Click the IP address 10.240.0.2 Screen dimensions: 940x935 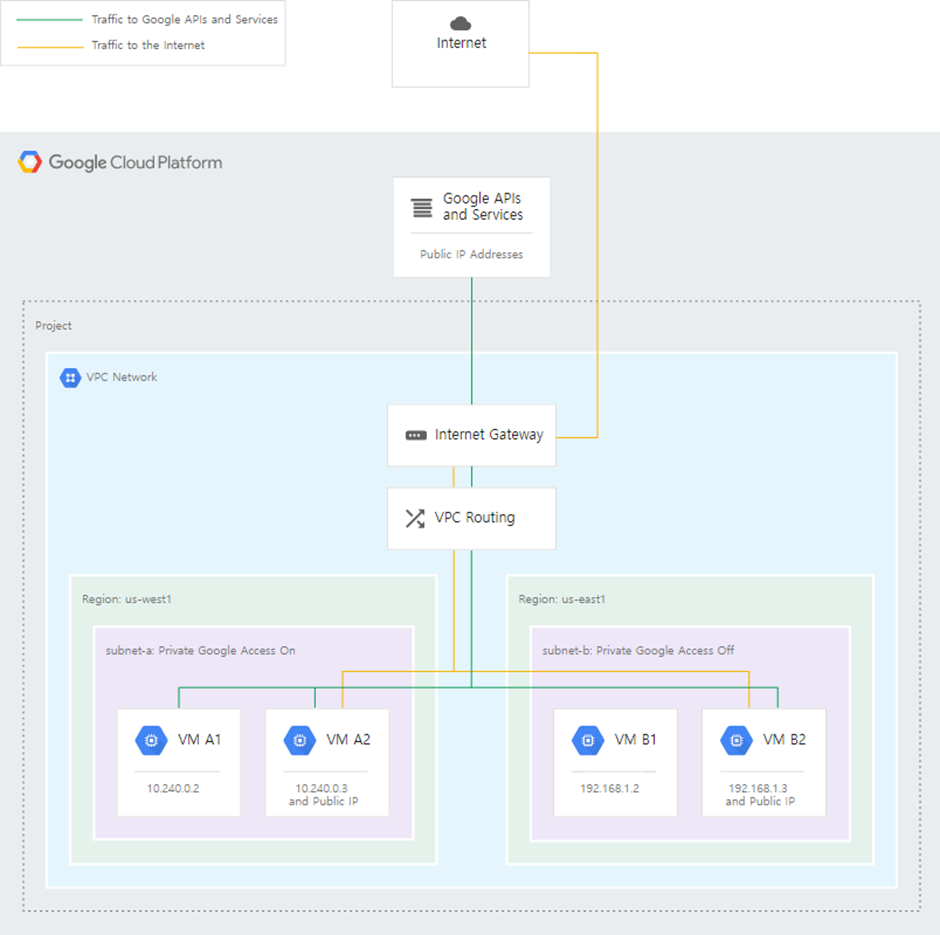(x=173, y=788)
